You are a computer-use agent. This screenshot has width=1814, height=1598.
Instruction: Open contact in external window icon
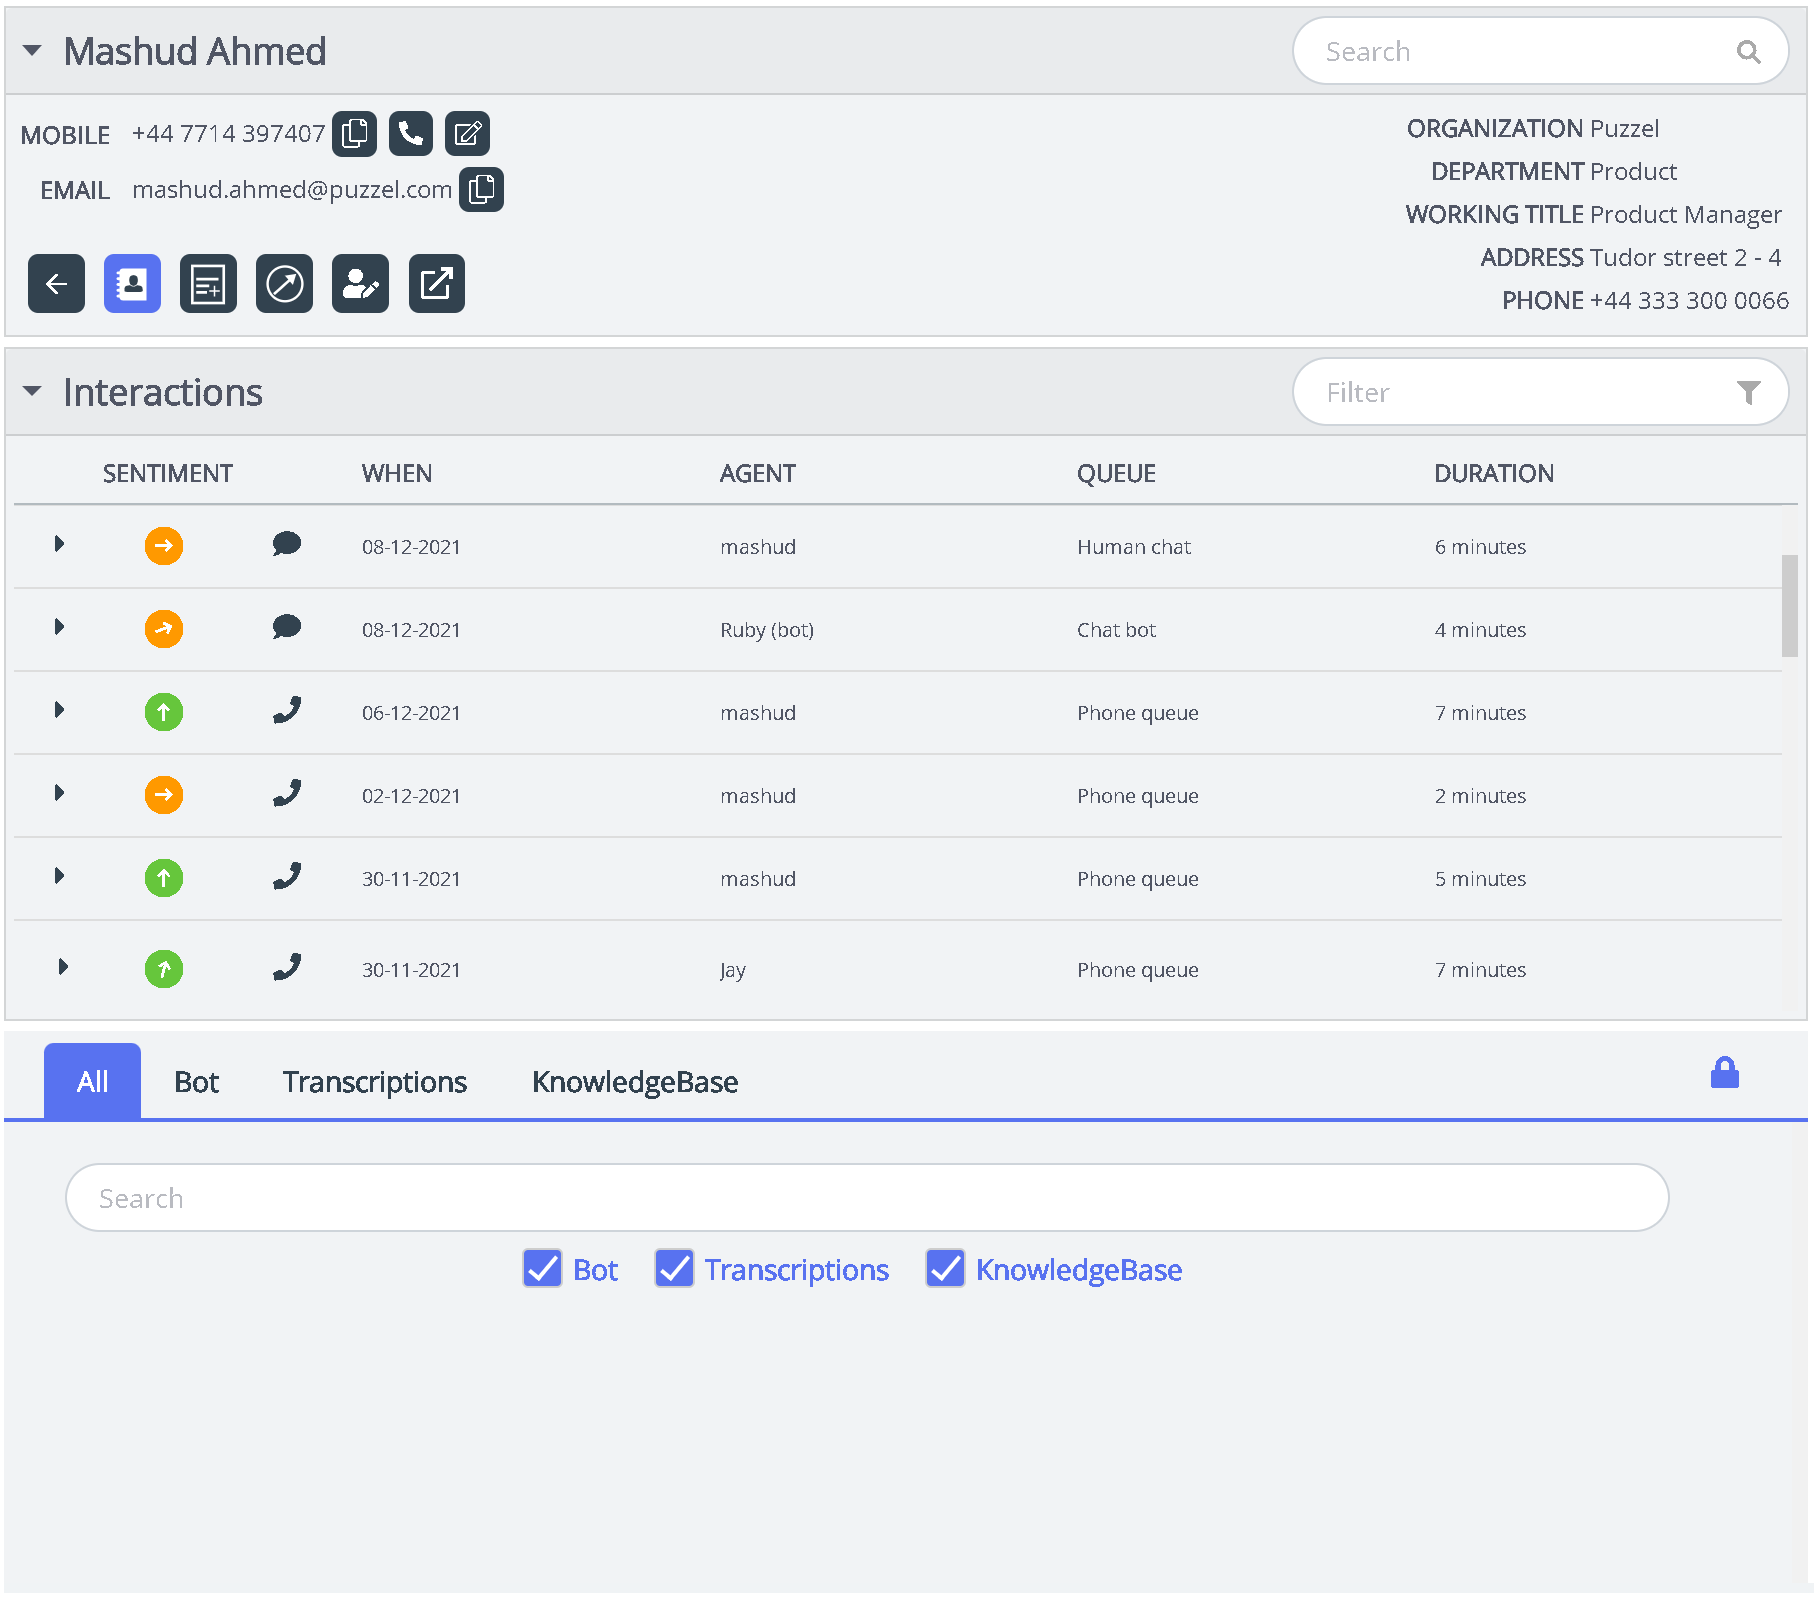pos(436,285)
